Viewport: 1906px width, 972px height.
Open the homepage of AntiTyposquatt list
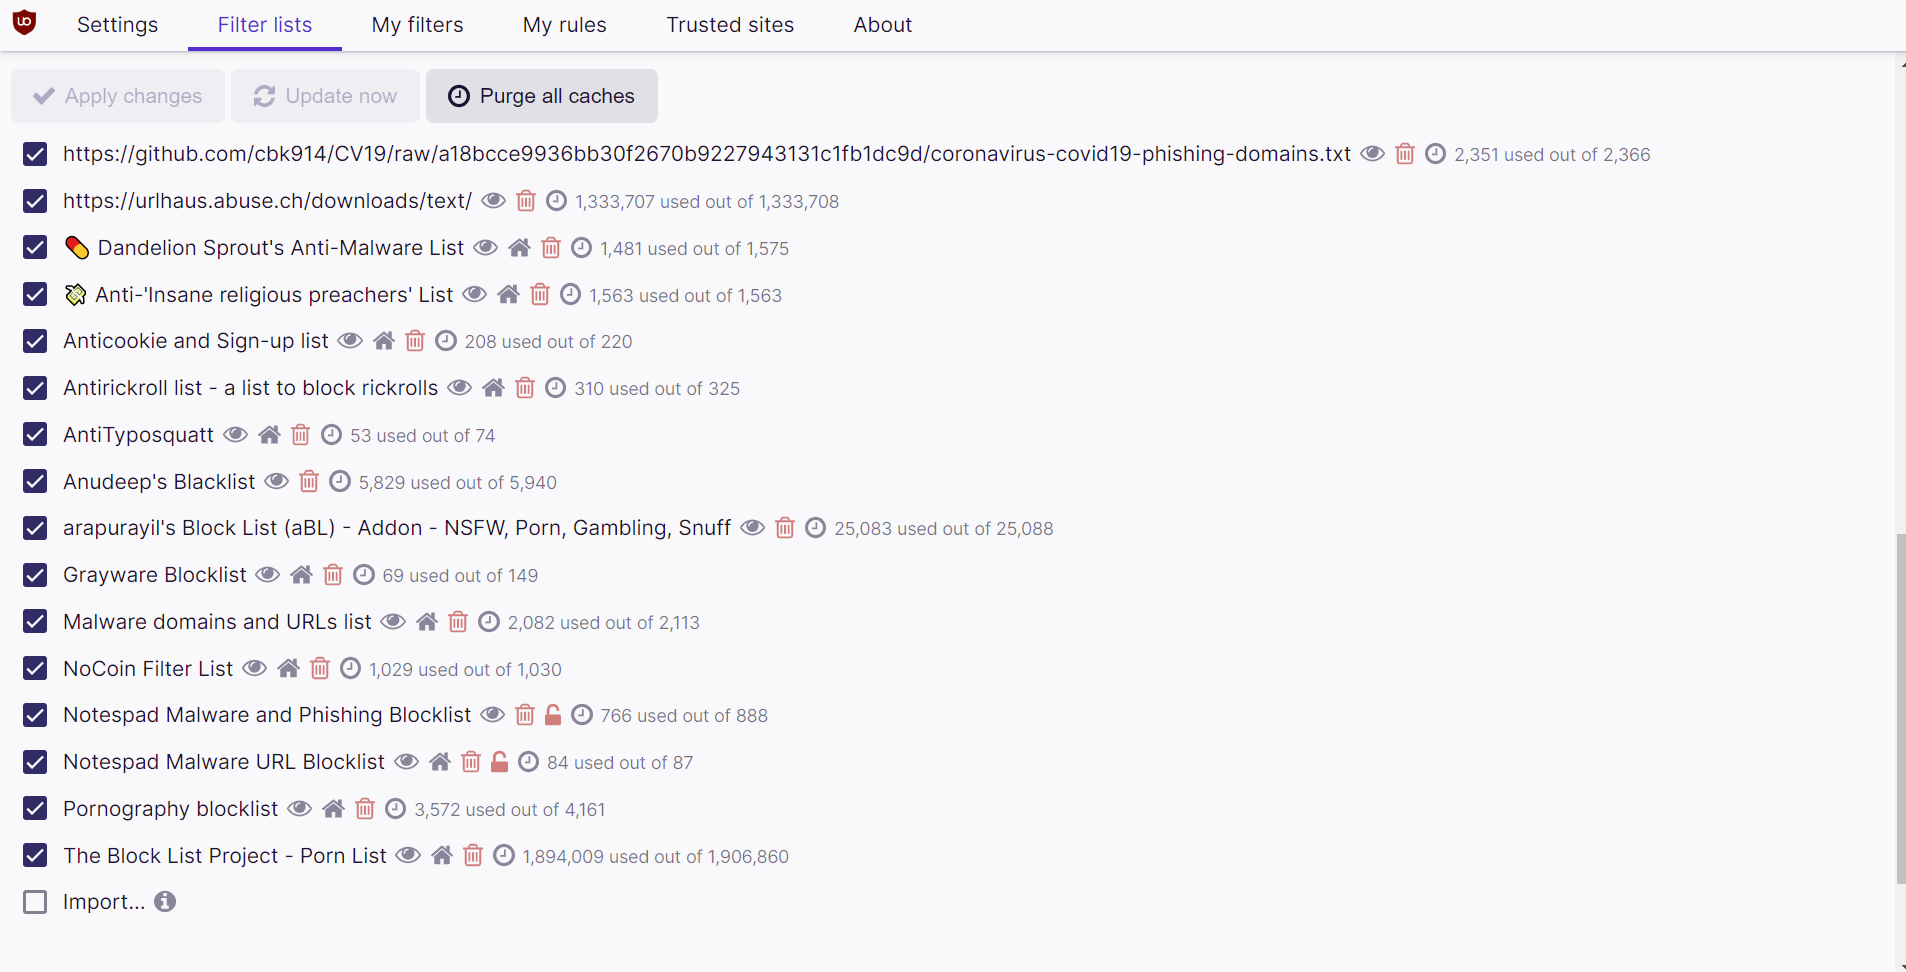pos(269,434)
